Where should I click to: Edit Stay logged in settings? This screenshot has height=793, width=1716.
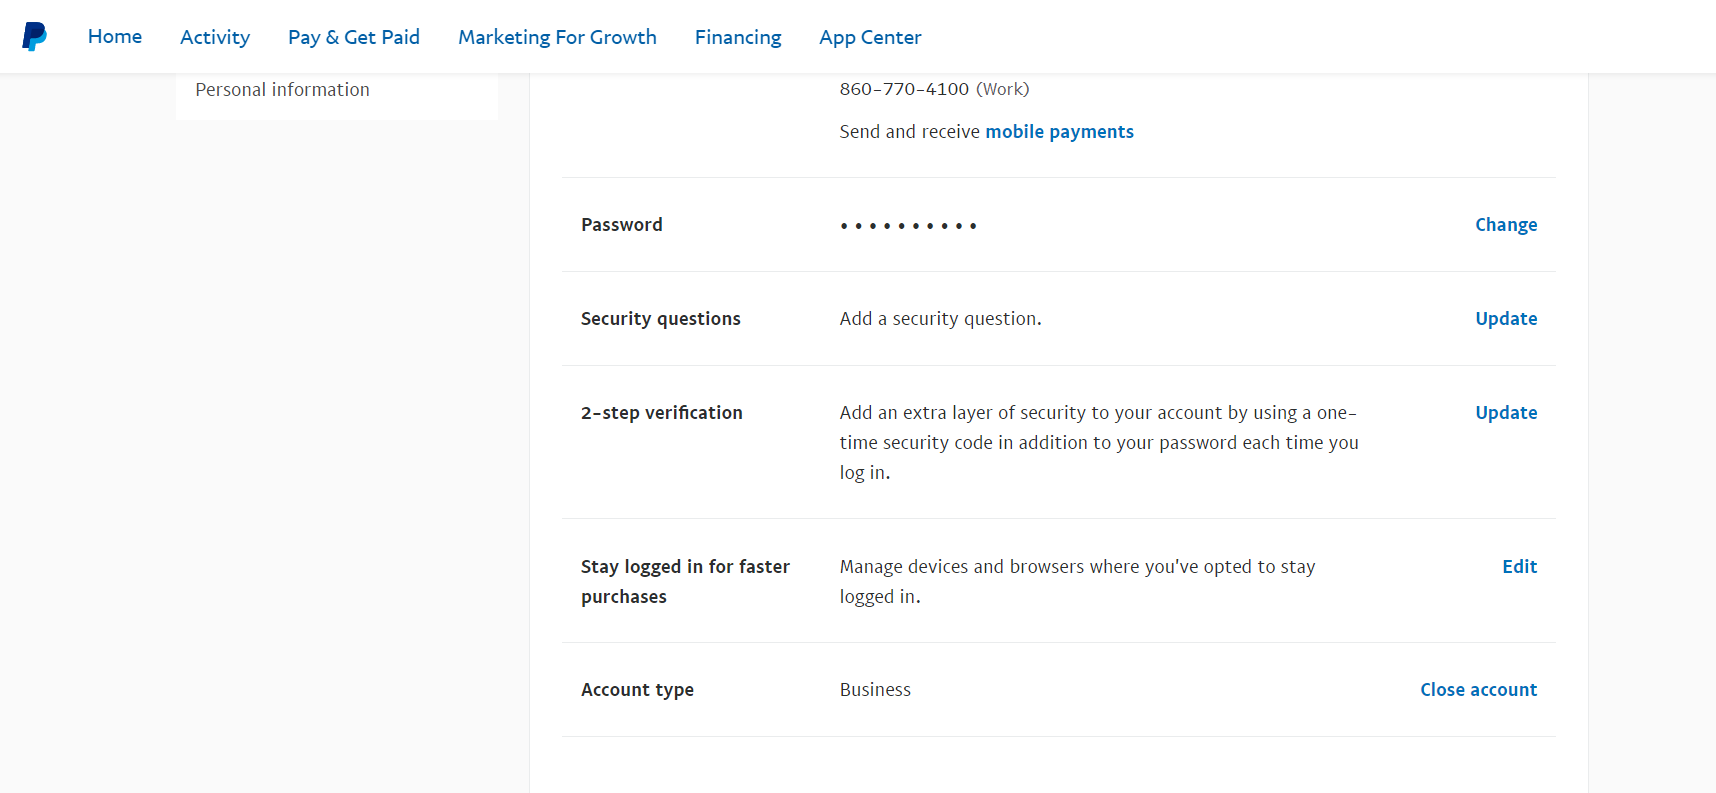pos(1519,567)
